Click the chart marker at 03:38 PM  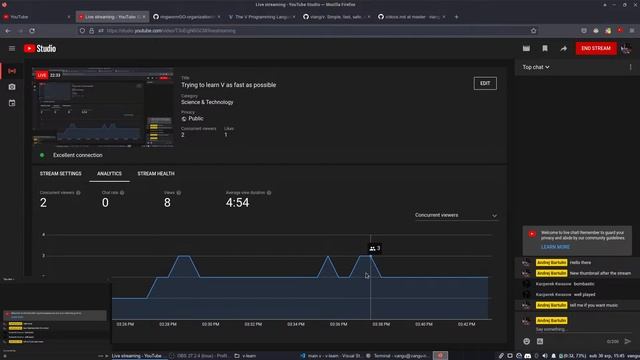[371, 256]
